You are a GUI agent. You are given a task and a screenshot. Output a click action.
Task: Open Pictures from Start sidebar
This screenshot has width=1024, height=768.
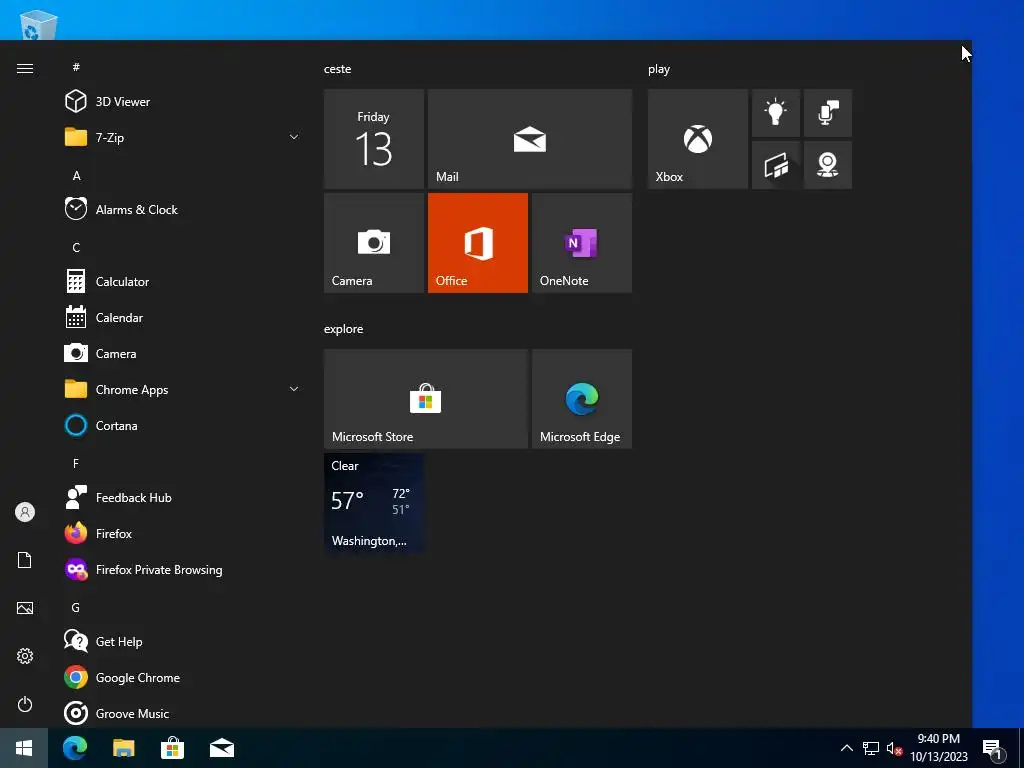(25, 608)
